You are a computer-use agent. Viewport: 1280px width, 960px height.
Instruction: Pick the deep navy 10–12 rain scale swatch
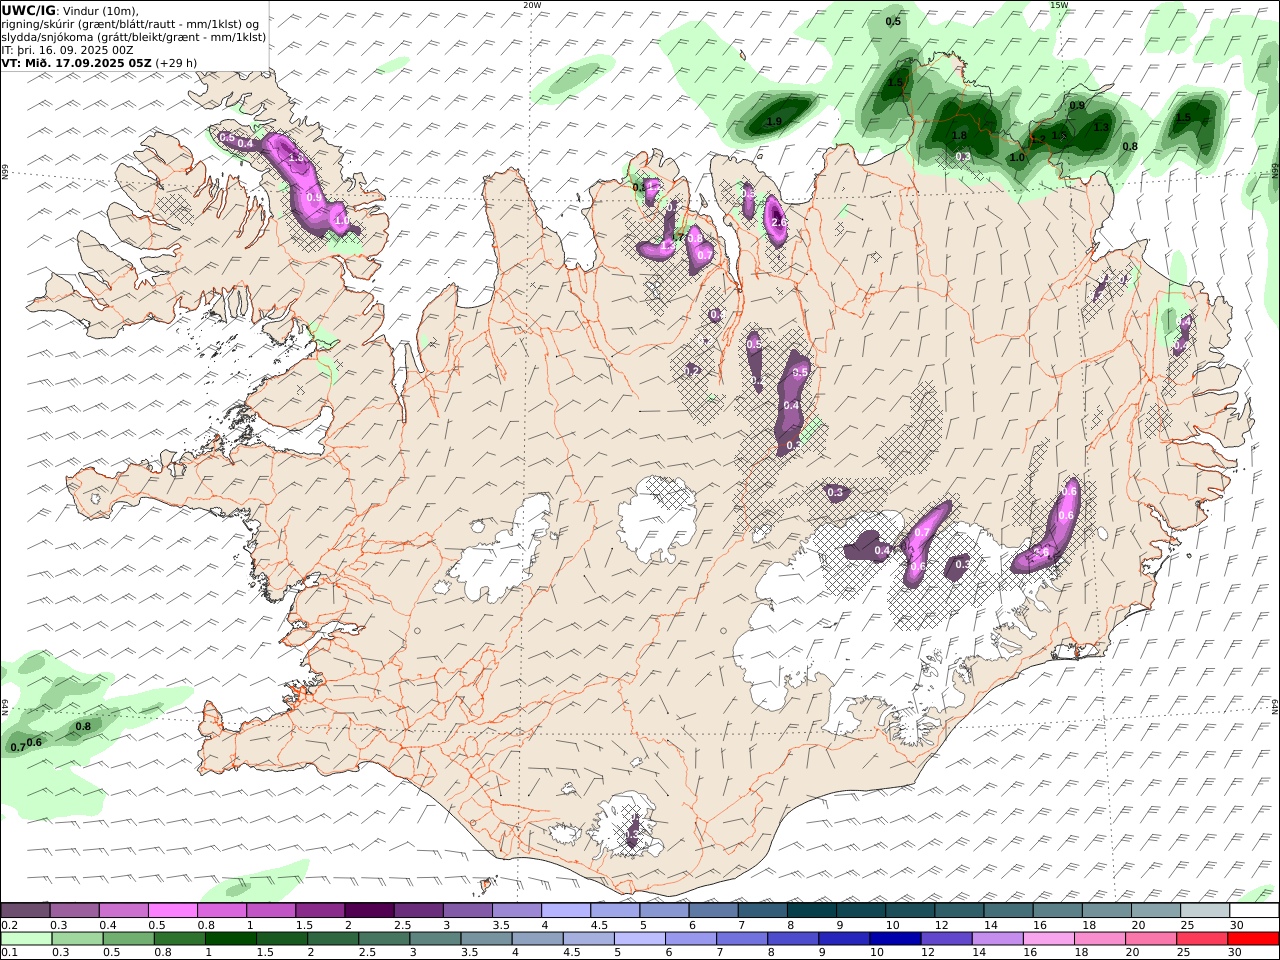pyautogui.click(x=894, y=939)
